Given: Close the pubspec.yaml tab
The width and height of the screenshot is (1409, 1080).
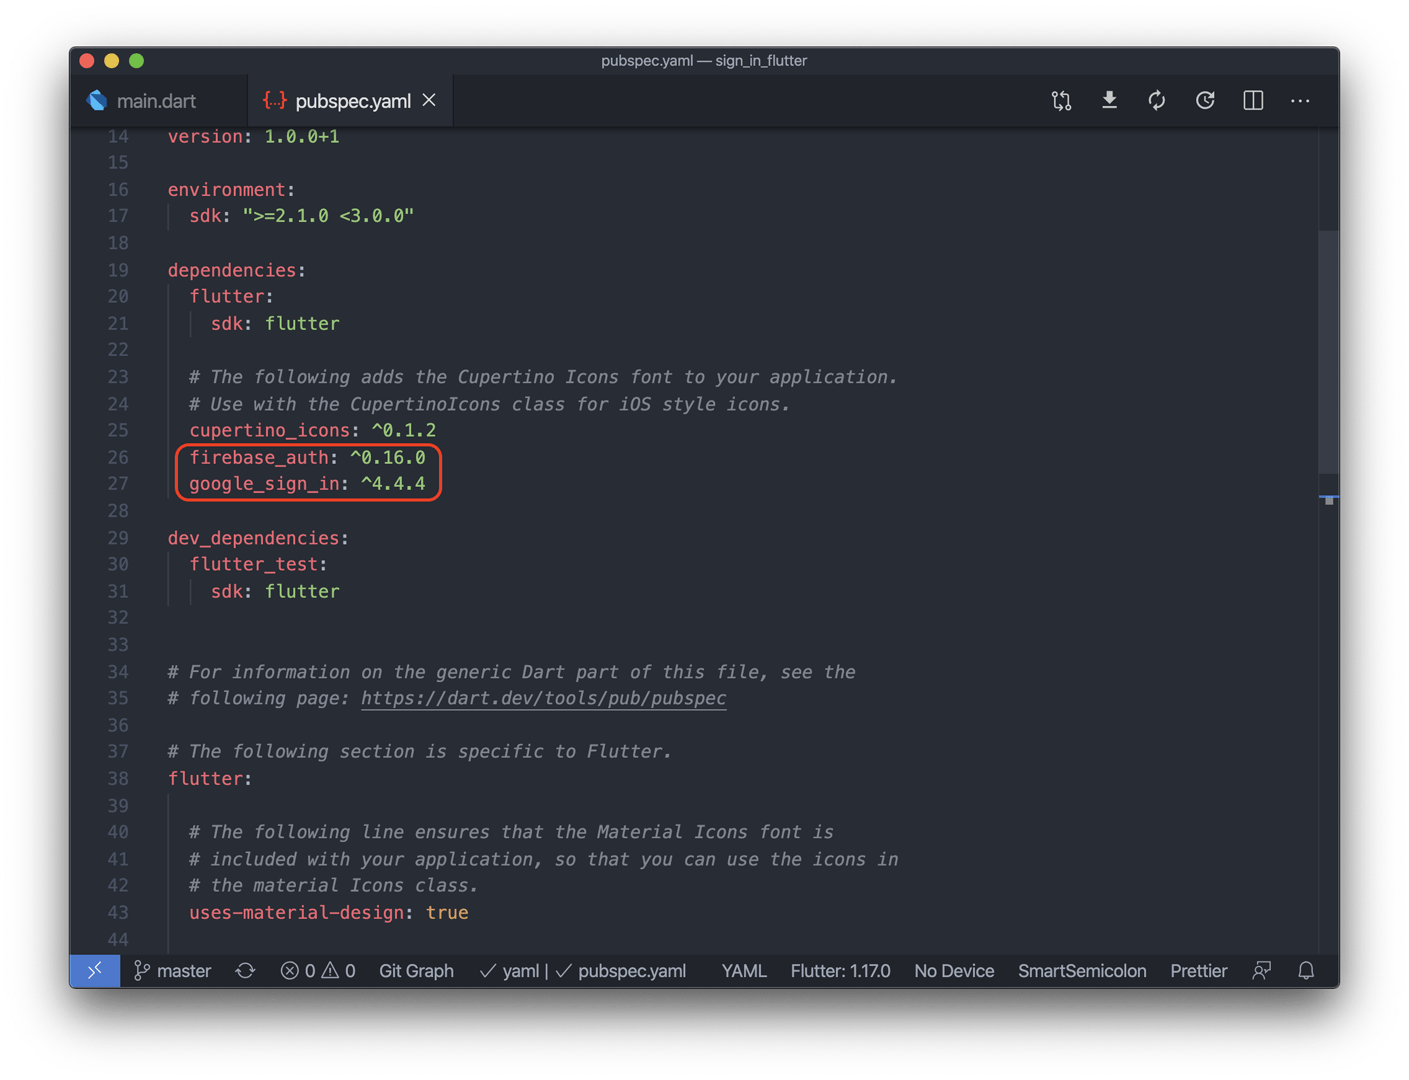Looking at the screenshot, I should 429,100.
